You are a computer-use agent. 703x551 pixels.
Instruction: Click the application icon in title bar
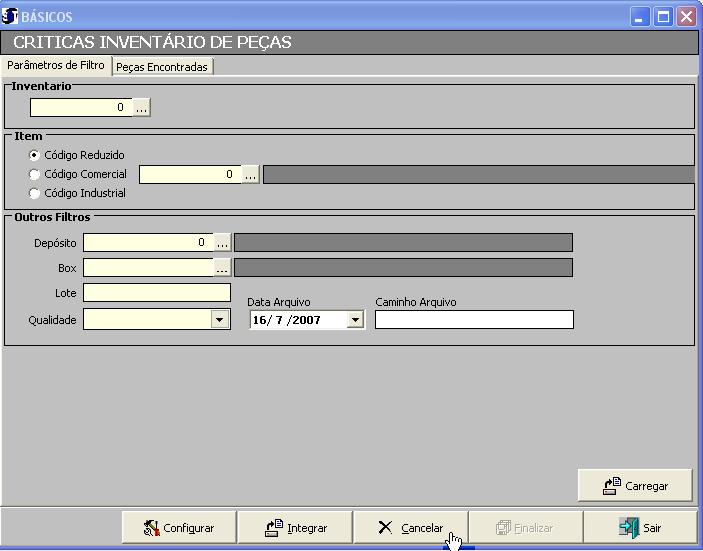pos(11,17)
